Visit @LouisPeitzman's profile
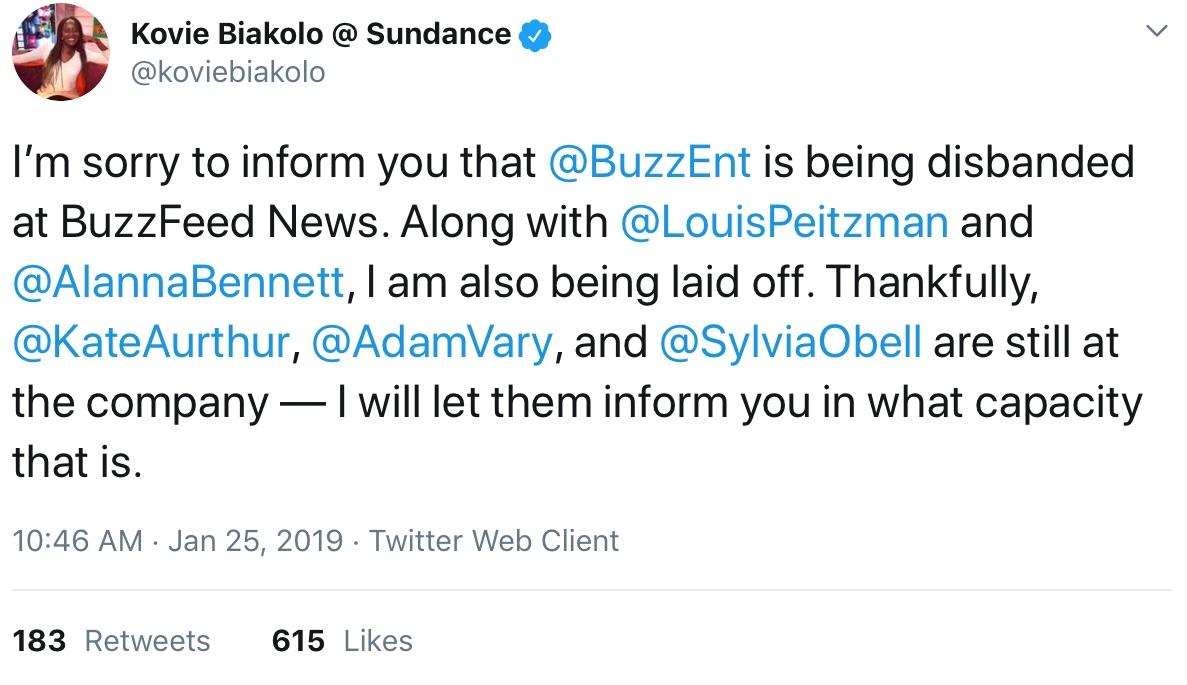This screenshot has height=685, width=1187. 784,222
